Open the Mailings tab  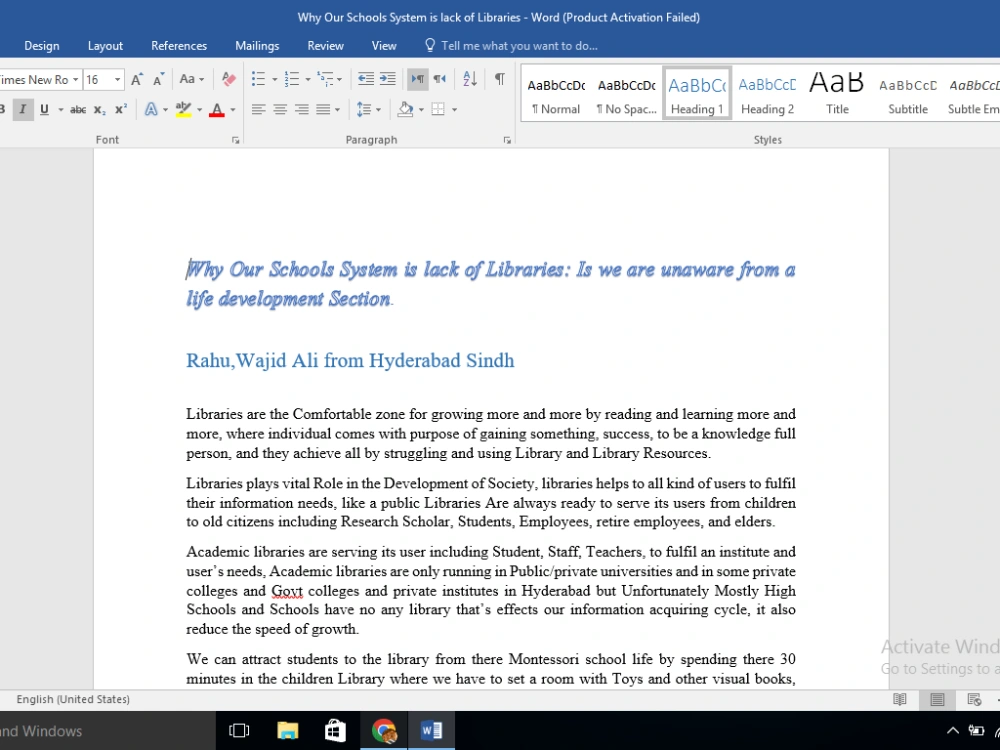257,46
